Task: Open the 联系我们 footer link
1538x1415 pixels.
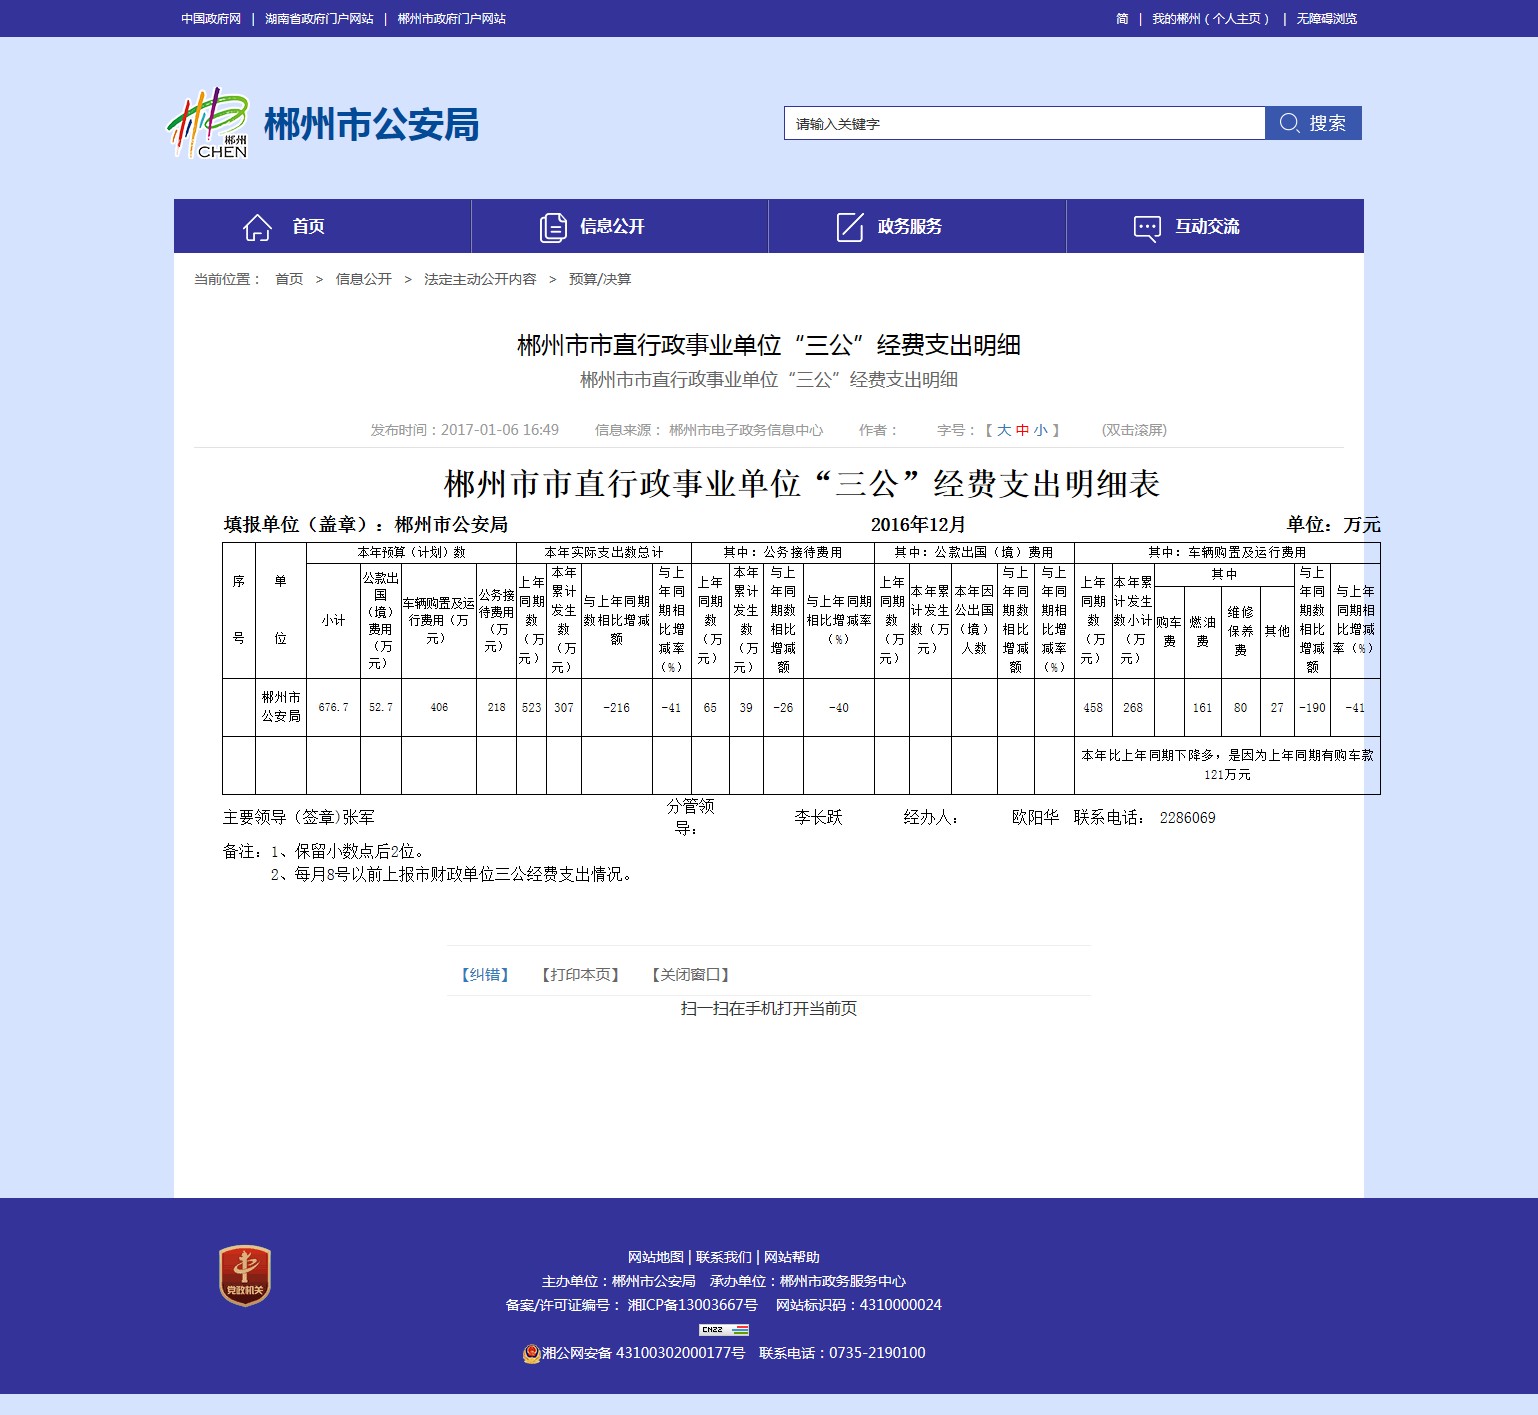Action: (x=724, y=1257)
